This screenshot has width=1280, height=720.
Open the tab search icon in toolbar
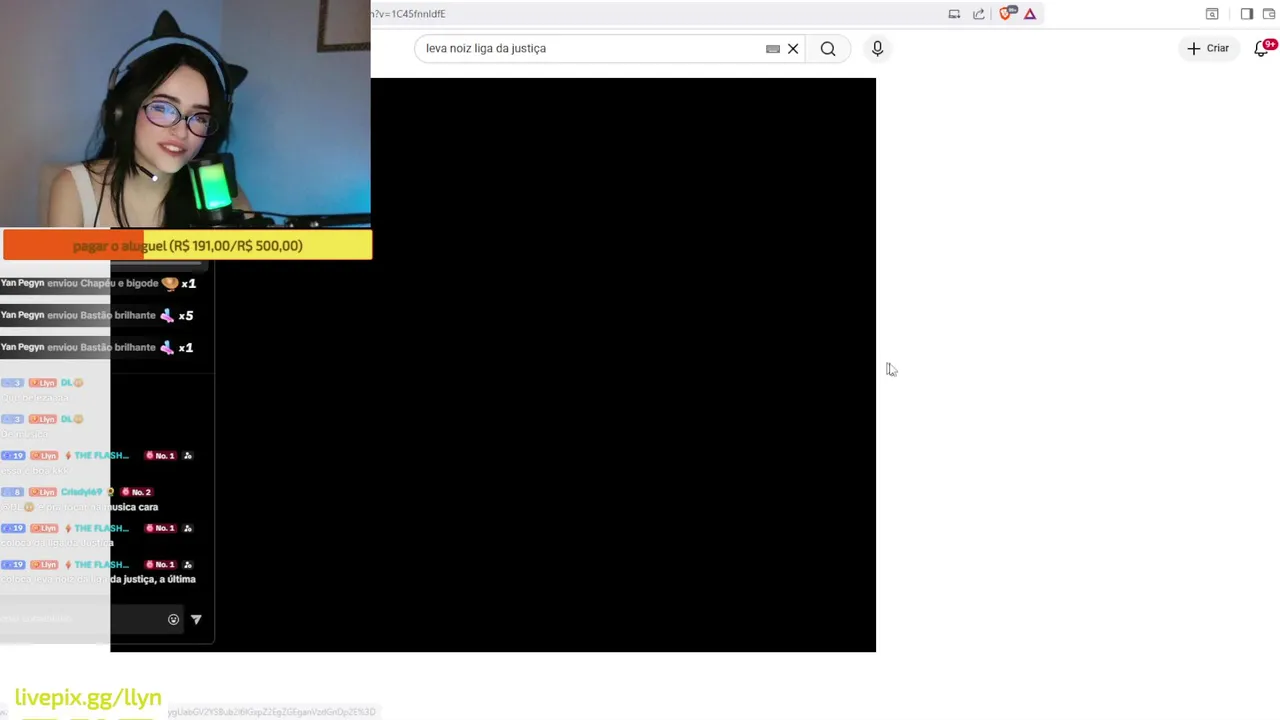(x=1212, y=14)
